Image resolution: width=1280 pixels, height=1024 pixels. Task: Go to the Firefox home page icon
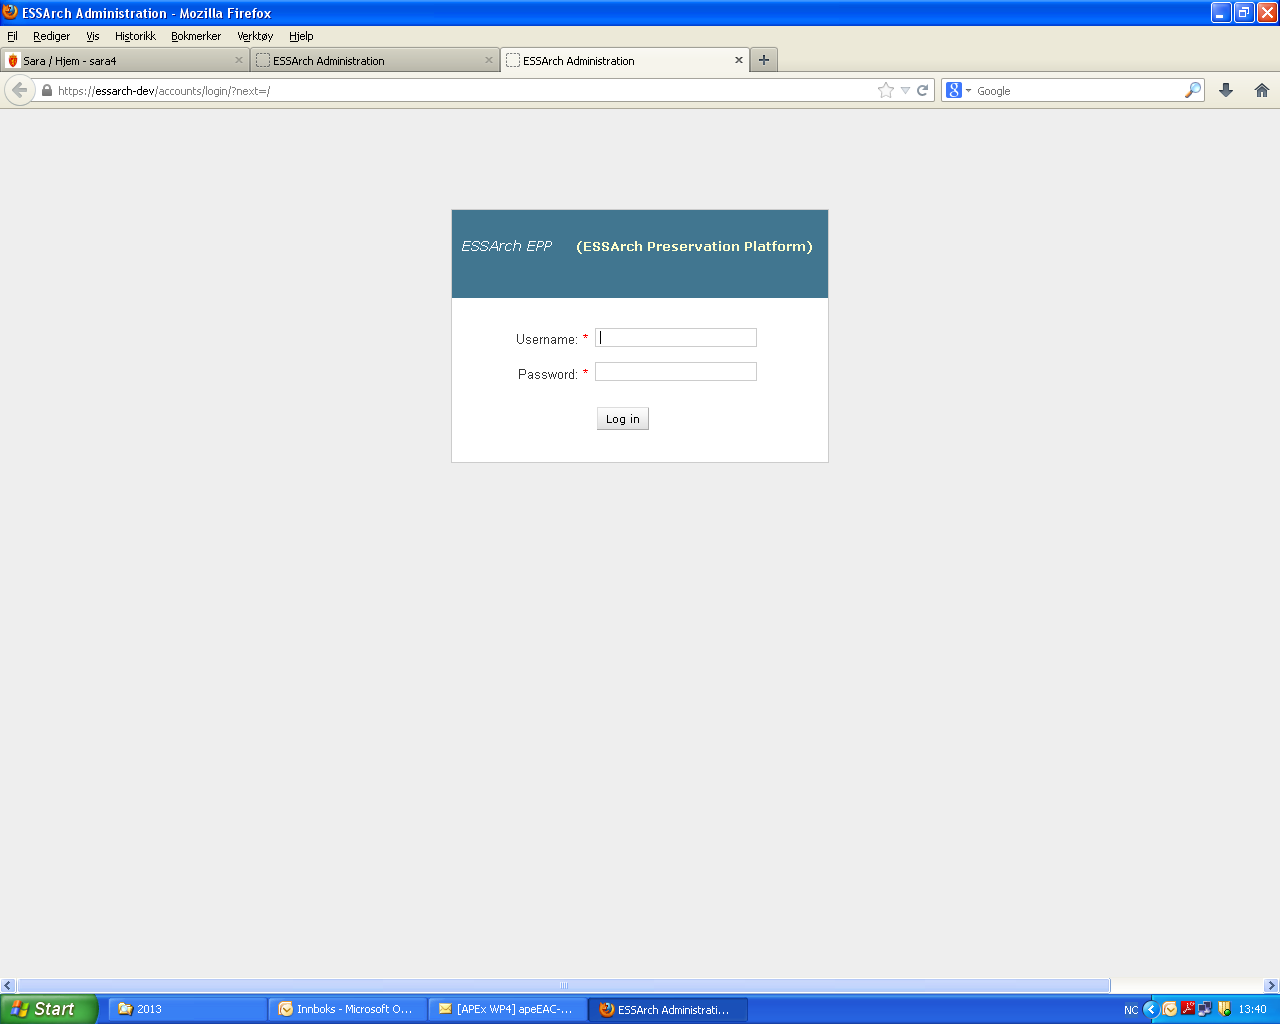pos(1262,90)
